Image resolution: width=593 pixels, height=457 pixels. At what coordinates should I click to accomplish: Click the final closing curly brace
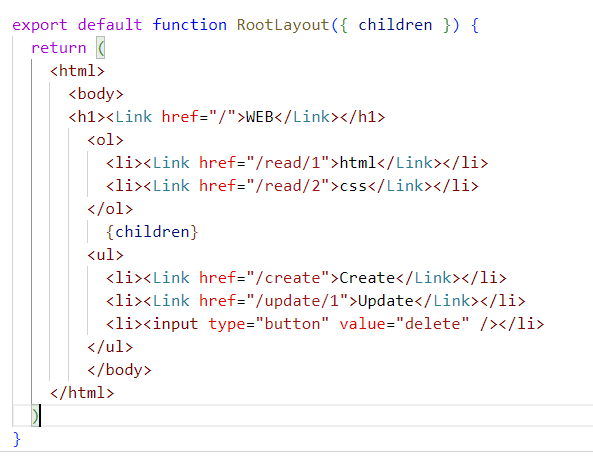tap(17, 439)
